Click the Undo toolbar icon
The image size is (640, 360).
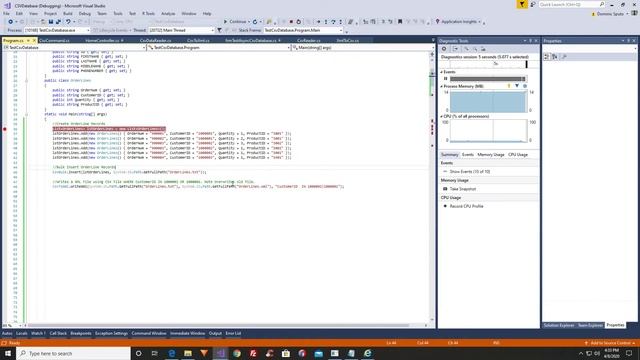pyautogui.click(x=68, y=22)
